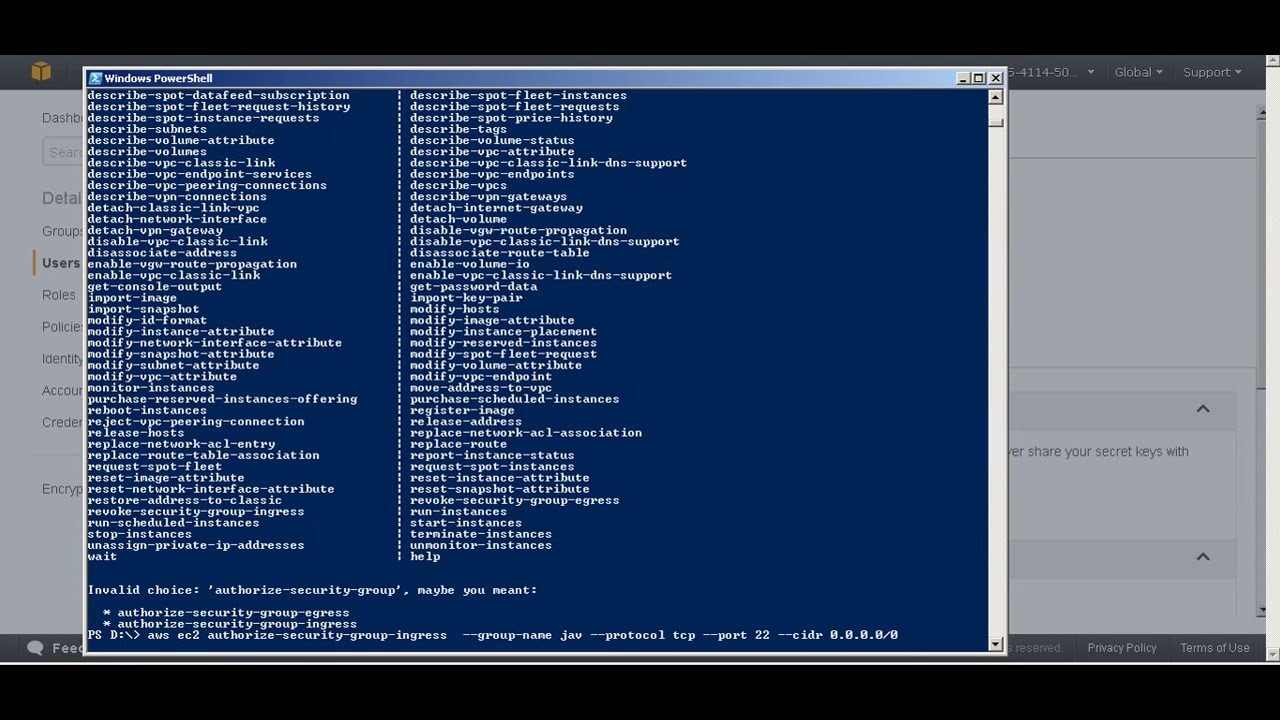1280x720 pixels.
Task: Collapse the upper panel chevron in the AWS page
Action: coord(1203,409)
